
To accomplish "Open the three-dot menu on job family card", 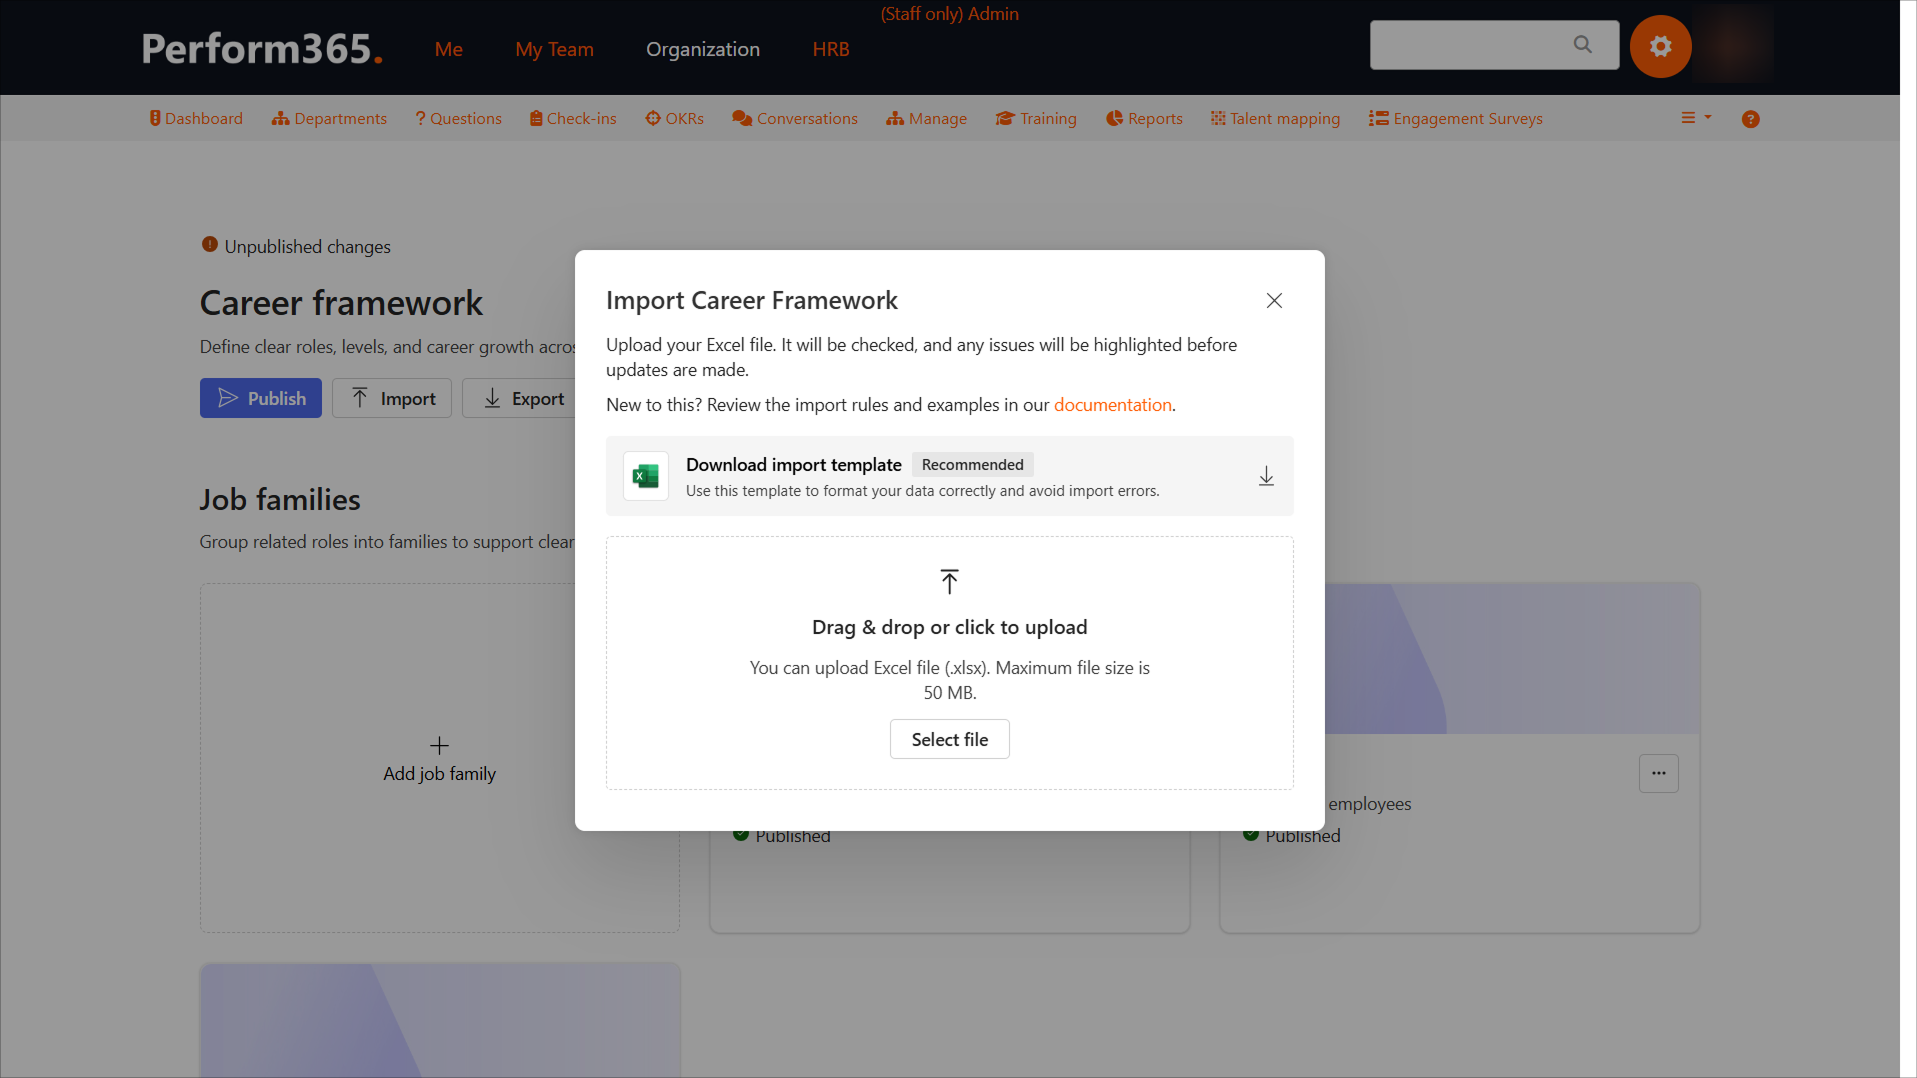I will coord(1659,773).
